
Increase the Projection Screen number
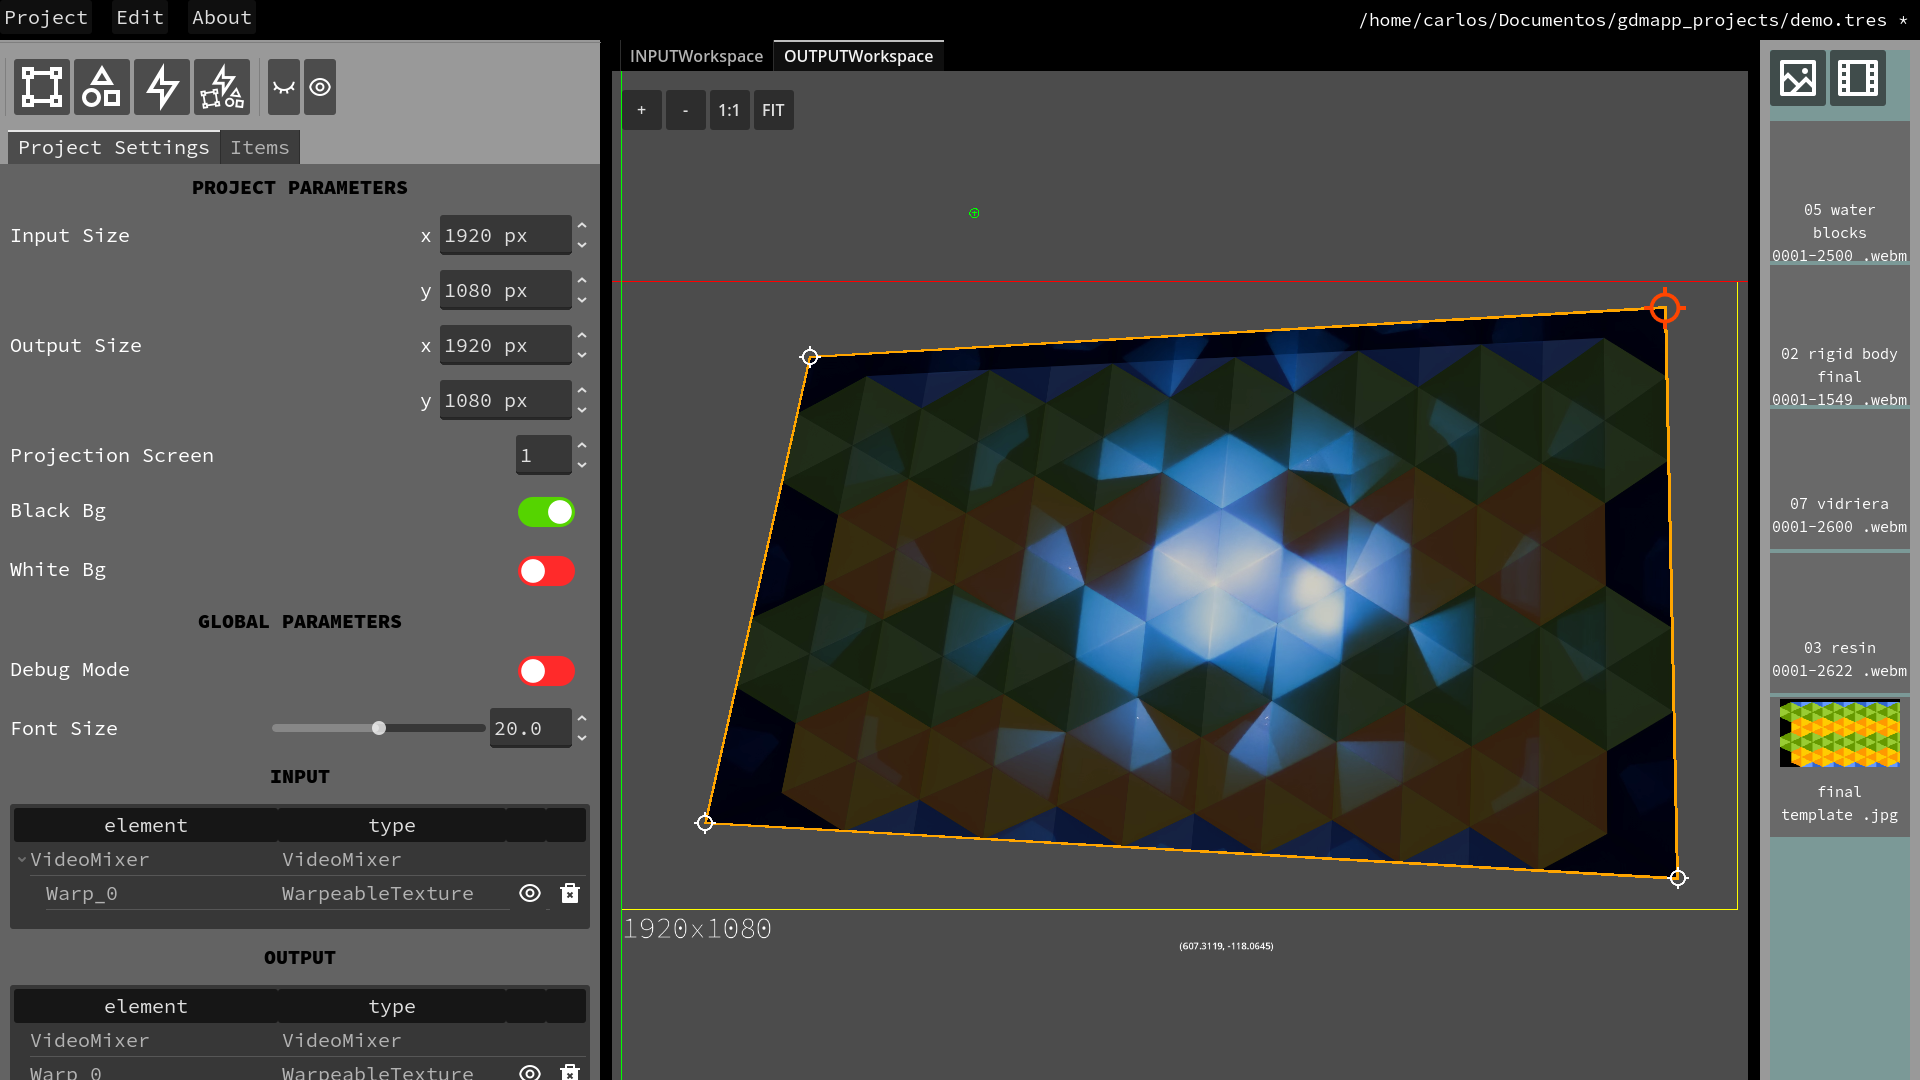[x=582, y=445]
